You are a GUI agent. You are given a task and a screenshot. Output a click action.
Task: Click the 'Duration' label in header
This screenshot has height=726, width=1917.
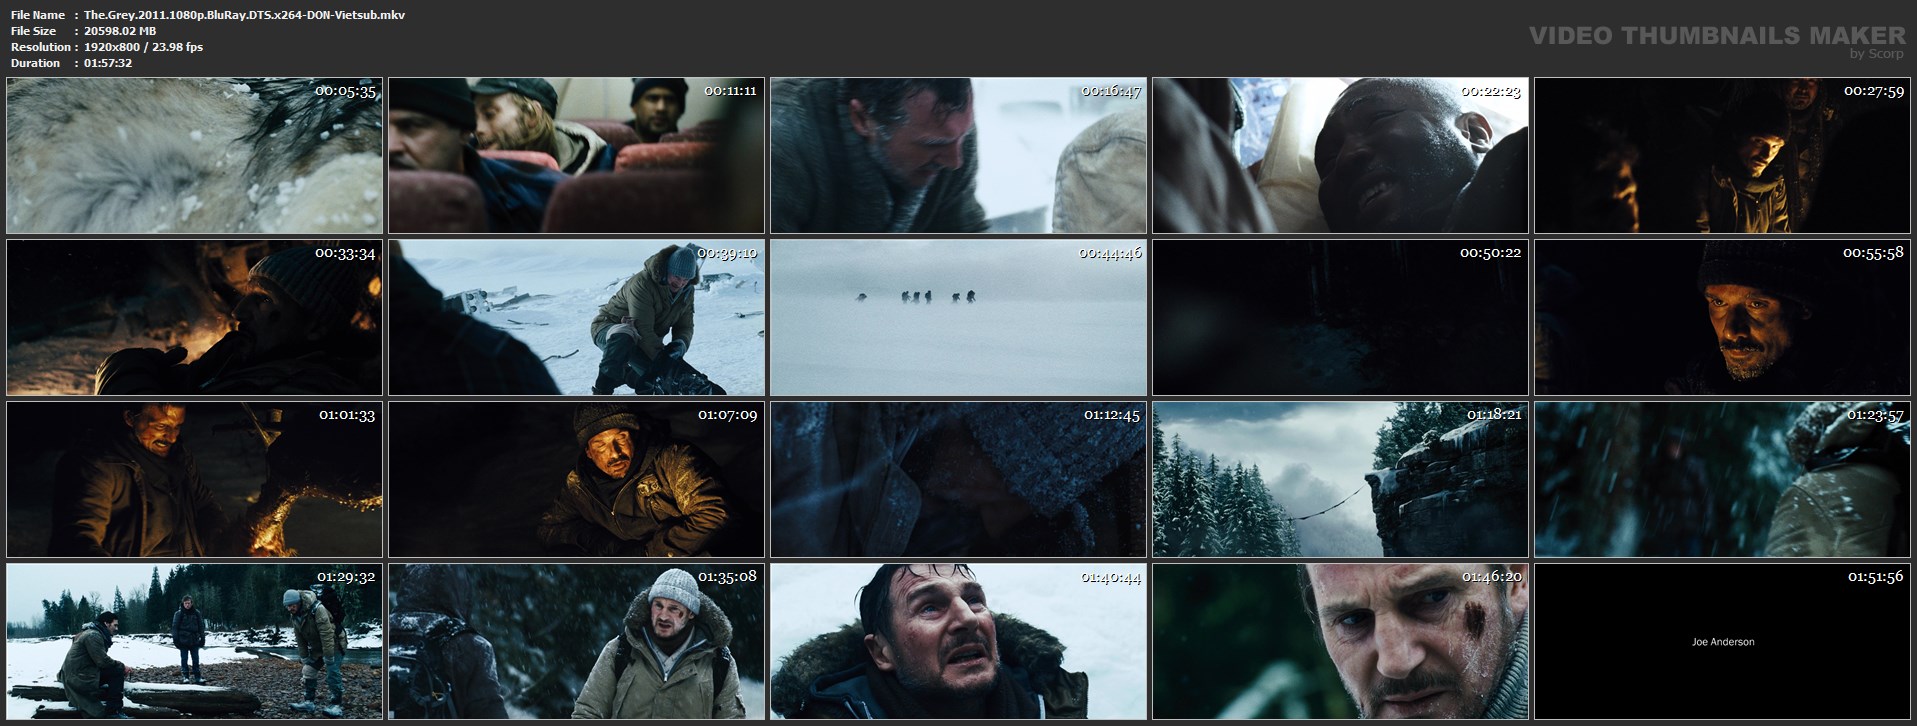pos(36,63)
